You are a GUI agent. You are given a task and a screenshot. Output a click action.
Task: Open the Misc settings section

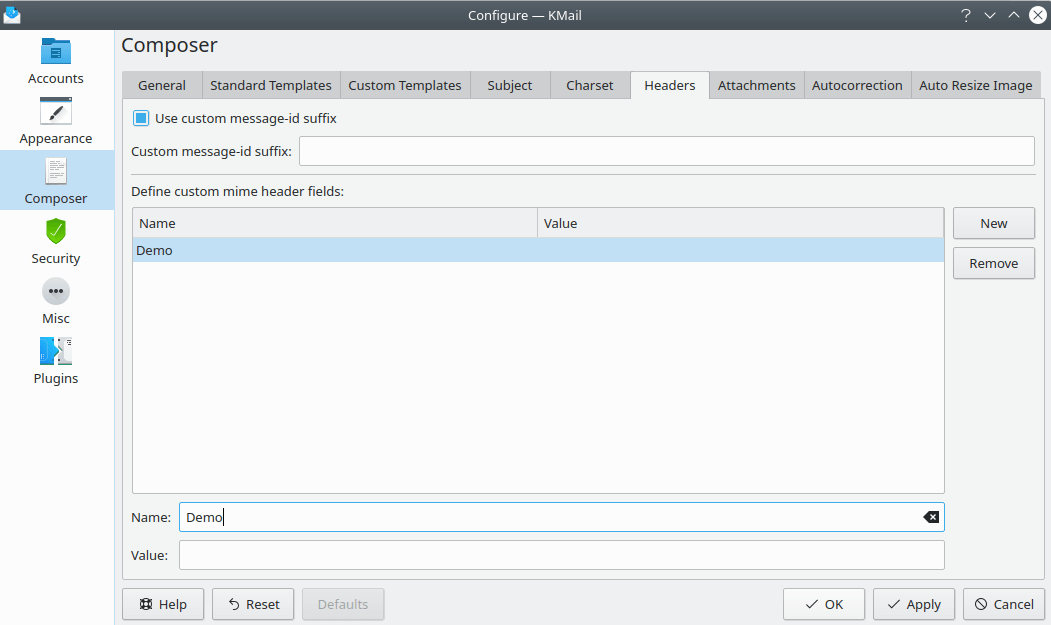(56, 301)
